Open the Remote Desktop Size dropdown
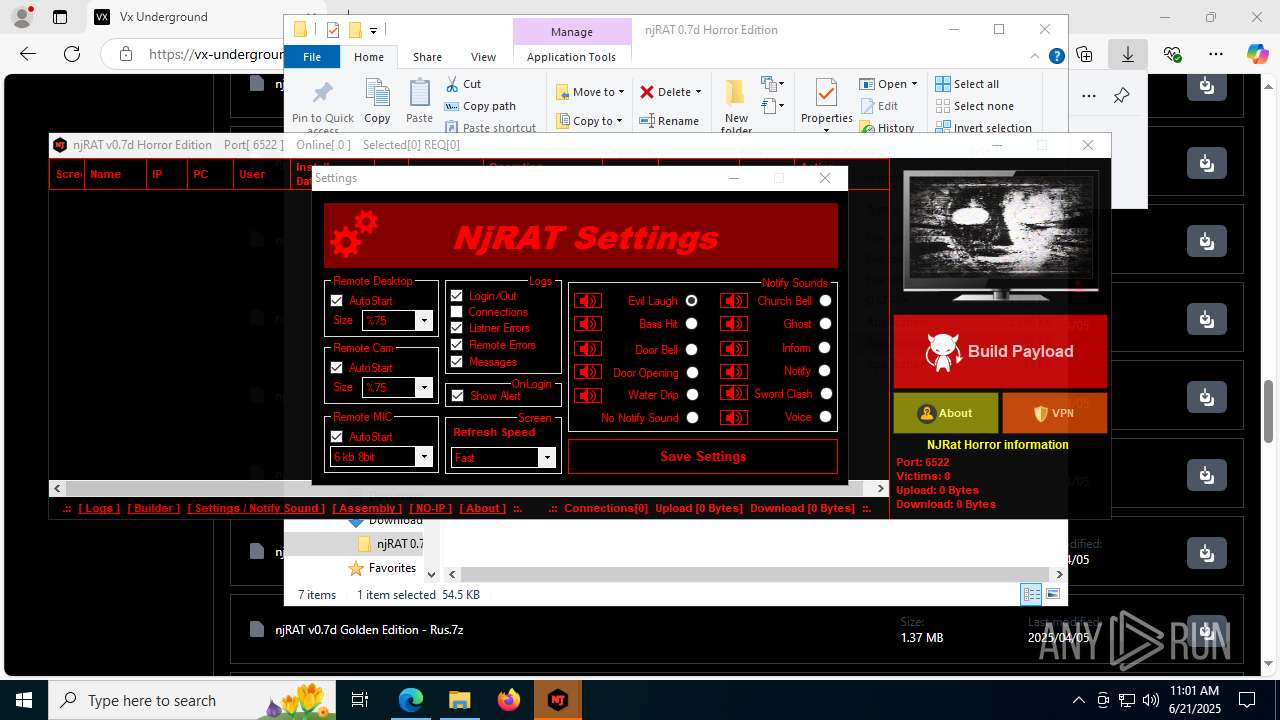The width and height of the screenshot is (1280, 720). (424, 321)
